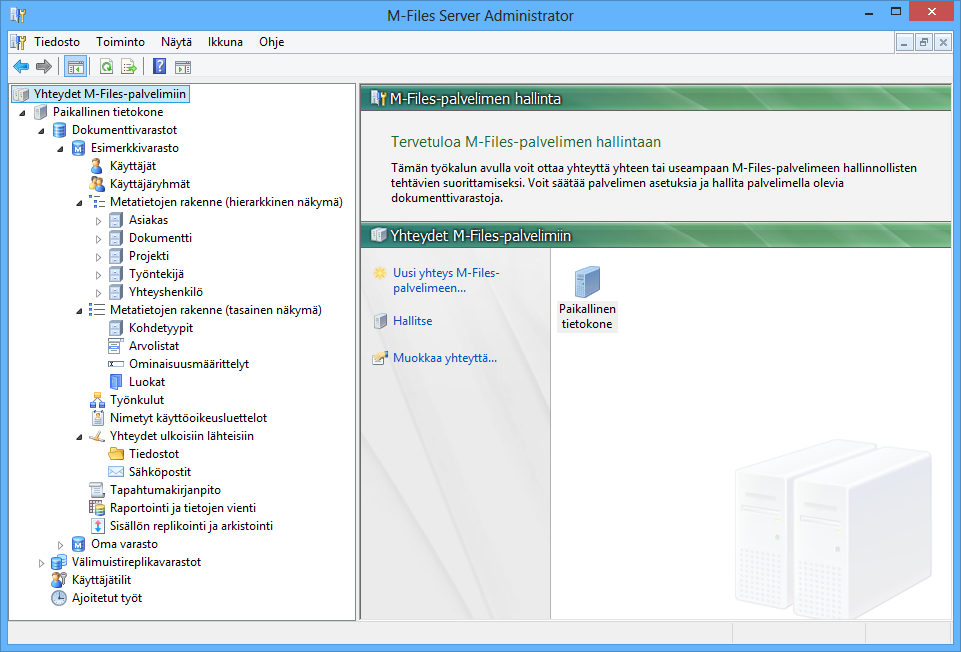Viewport: 961px width, 652px height.
Task: Click the Luokat blue book icon
Action: click(x=116, y=382)
